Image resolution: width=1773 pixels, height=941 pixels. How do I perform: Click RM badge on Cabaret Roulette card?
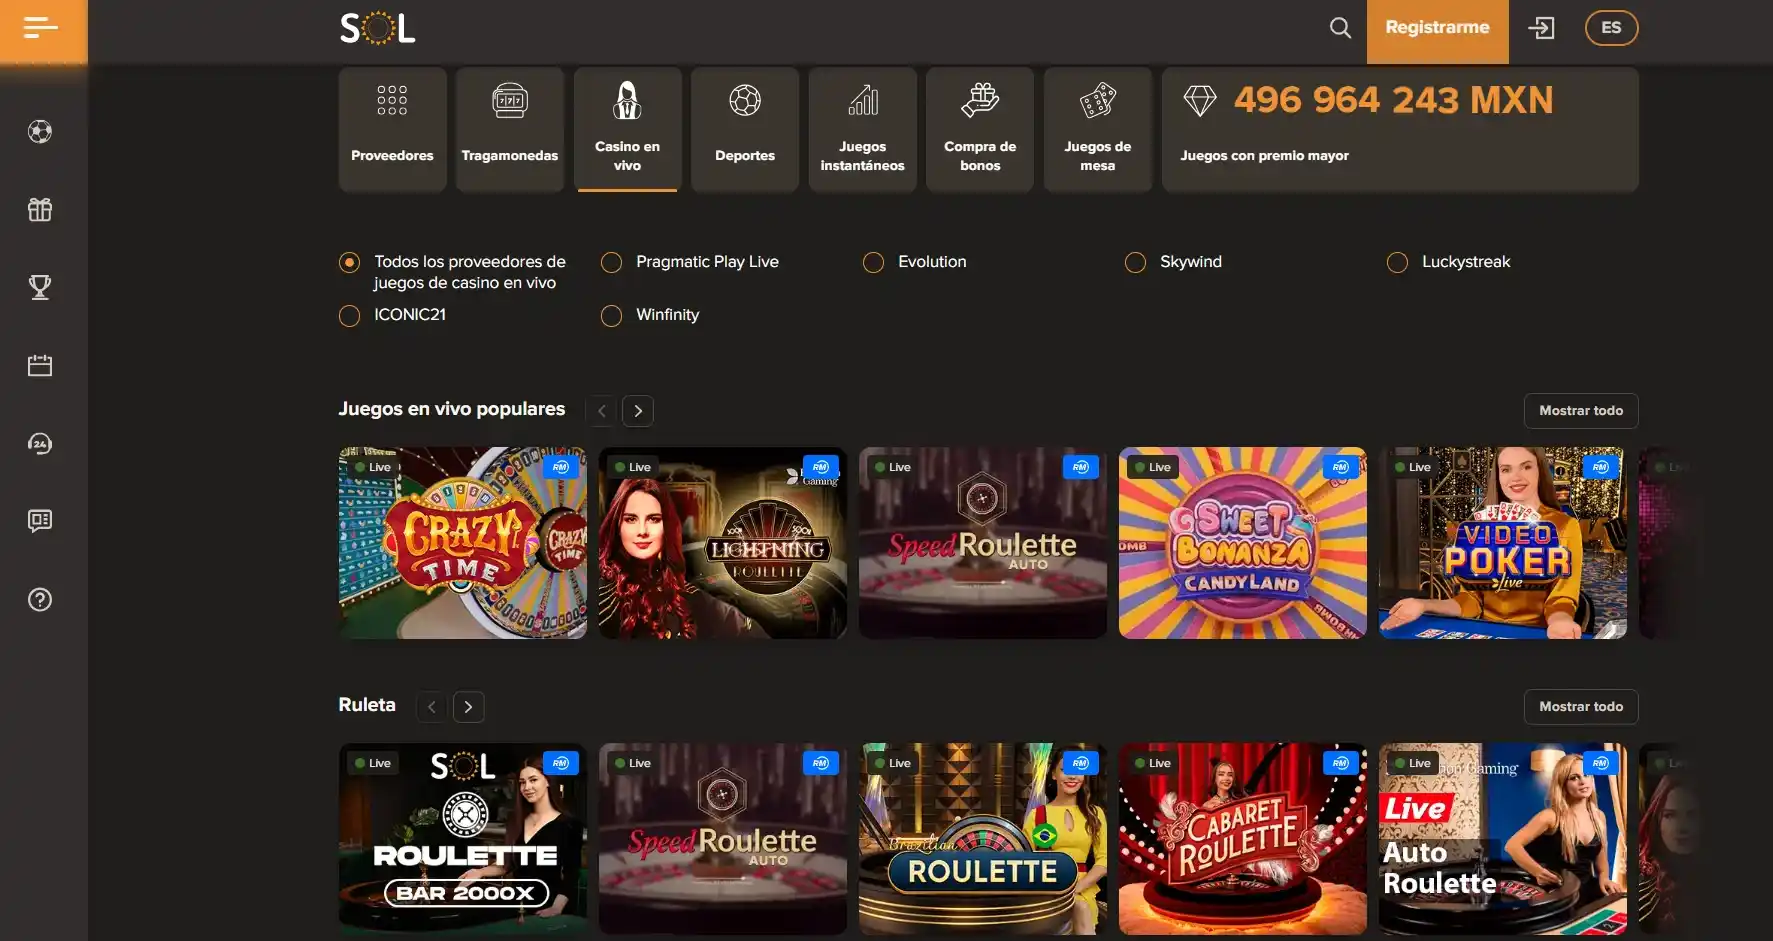tap(1340, 763)
